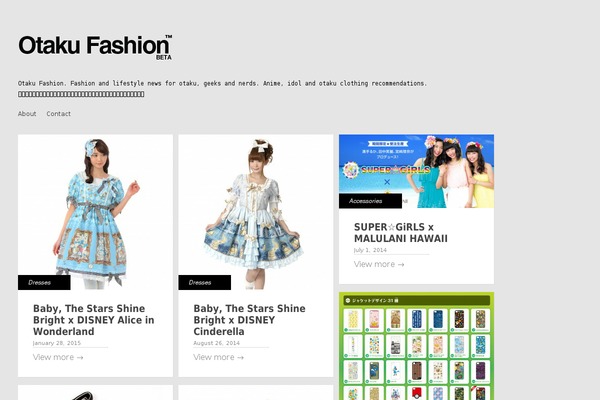This screenshot has height=400, width=600.
Task: Open the About page
Action: coord(27,114)
